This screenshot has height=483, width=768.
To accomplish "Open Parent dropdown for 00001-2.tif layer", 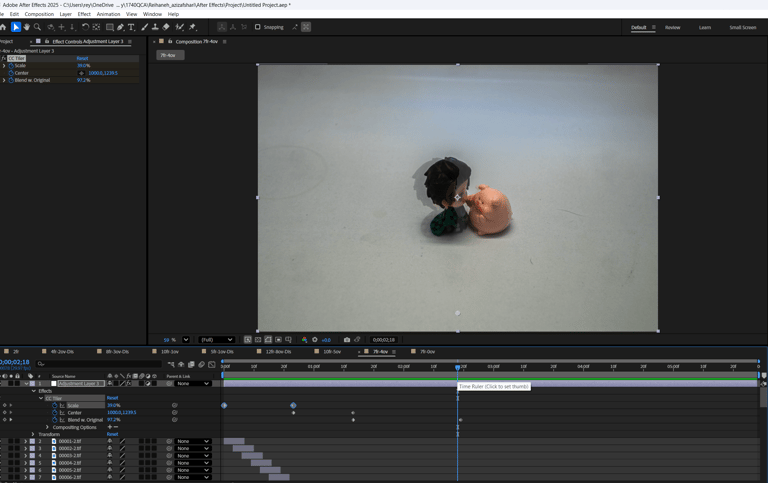I will pos(193,441).
